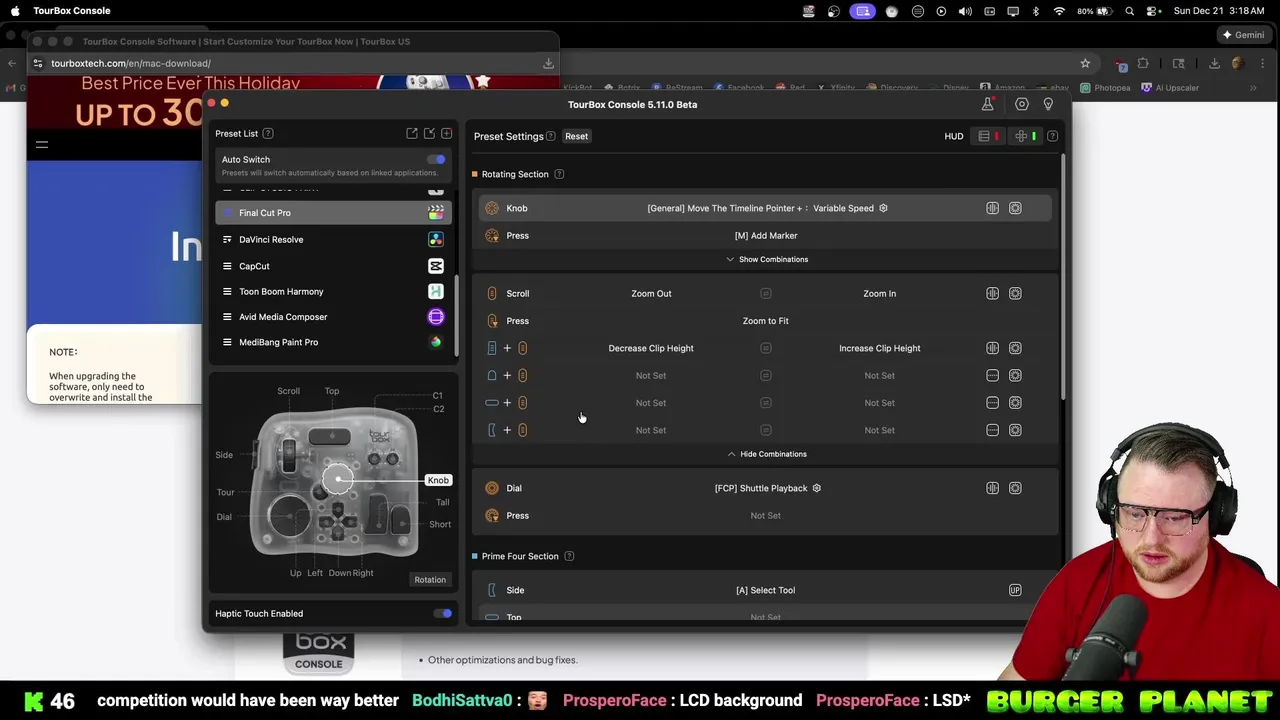
Task: Open the beaker lab icon in TourBox title bar
Action: (987, 104)
